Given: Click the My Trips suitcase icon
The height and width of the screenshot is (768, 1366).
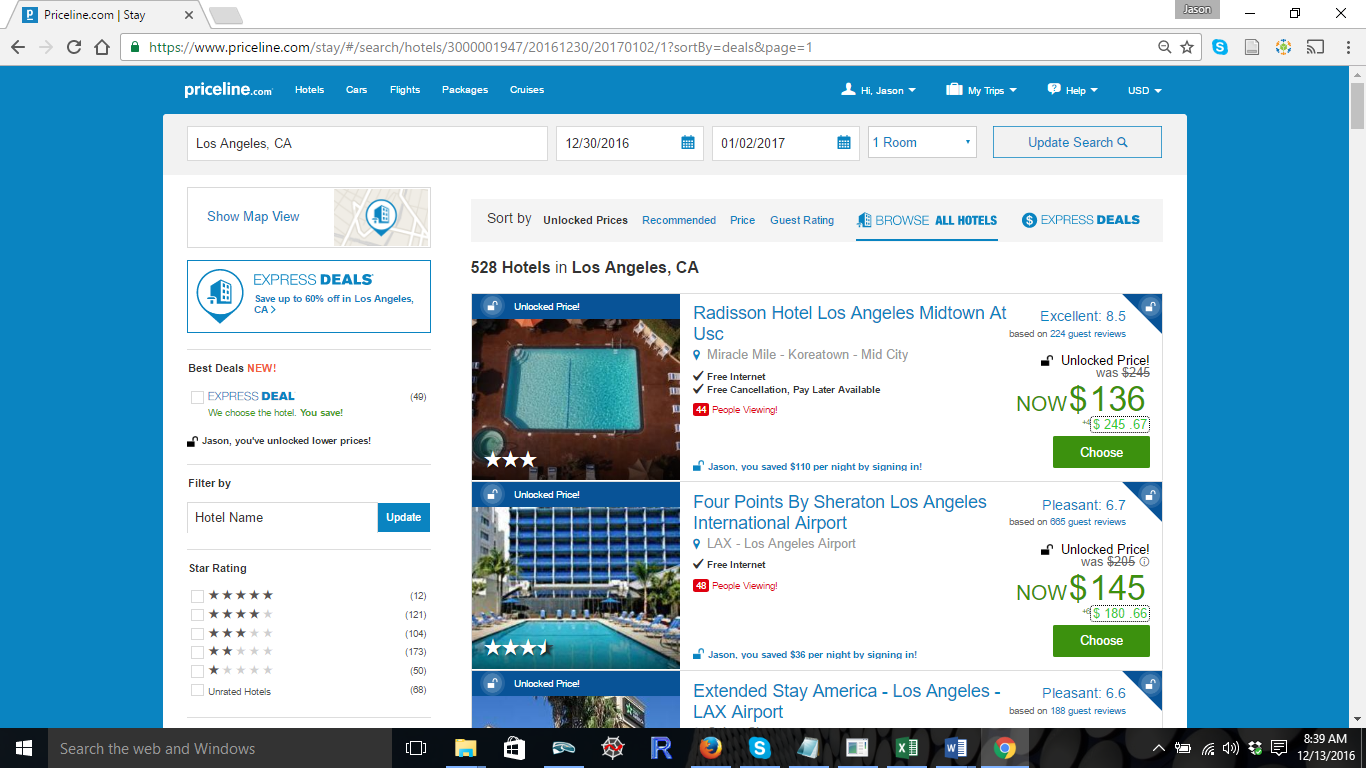Looking at the screenshot, I should 954,89.
